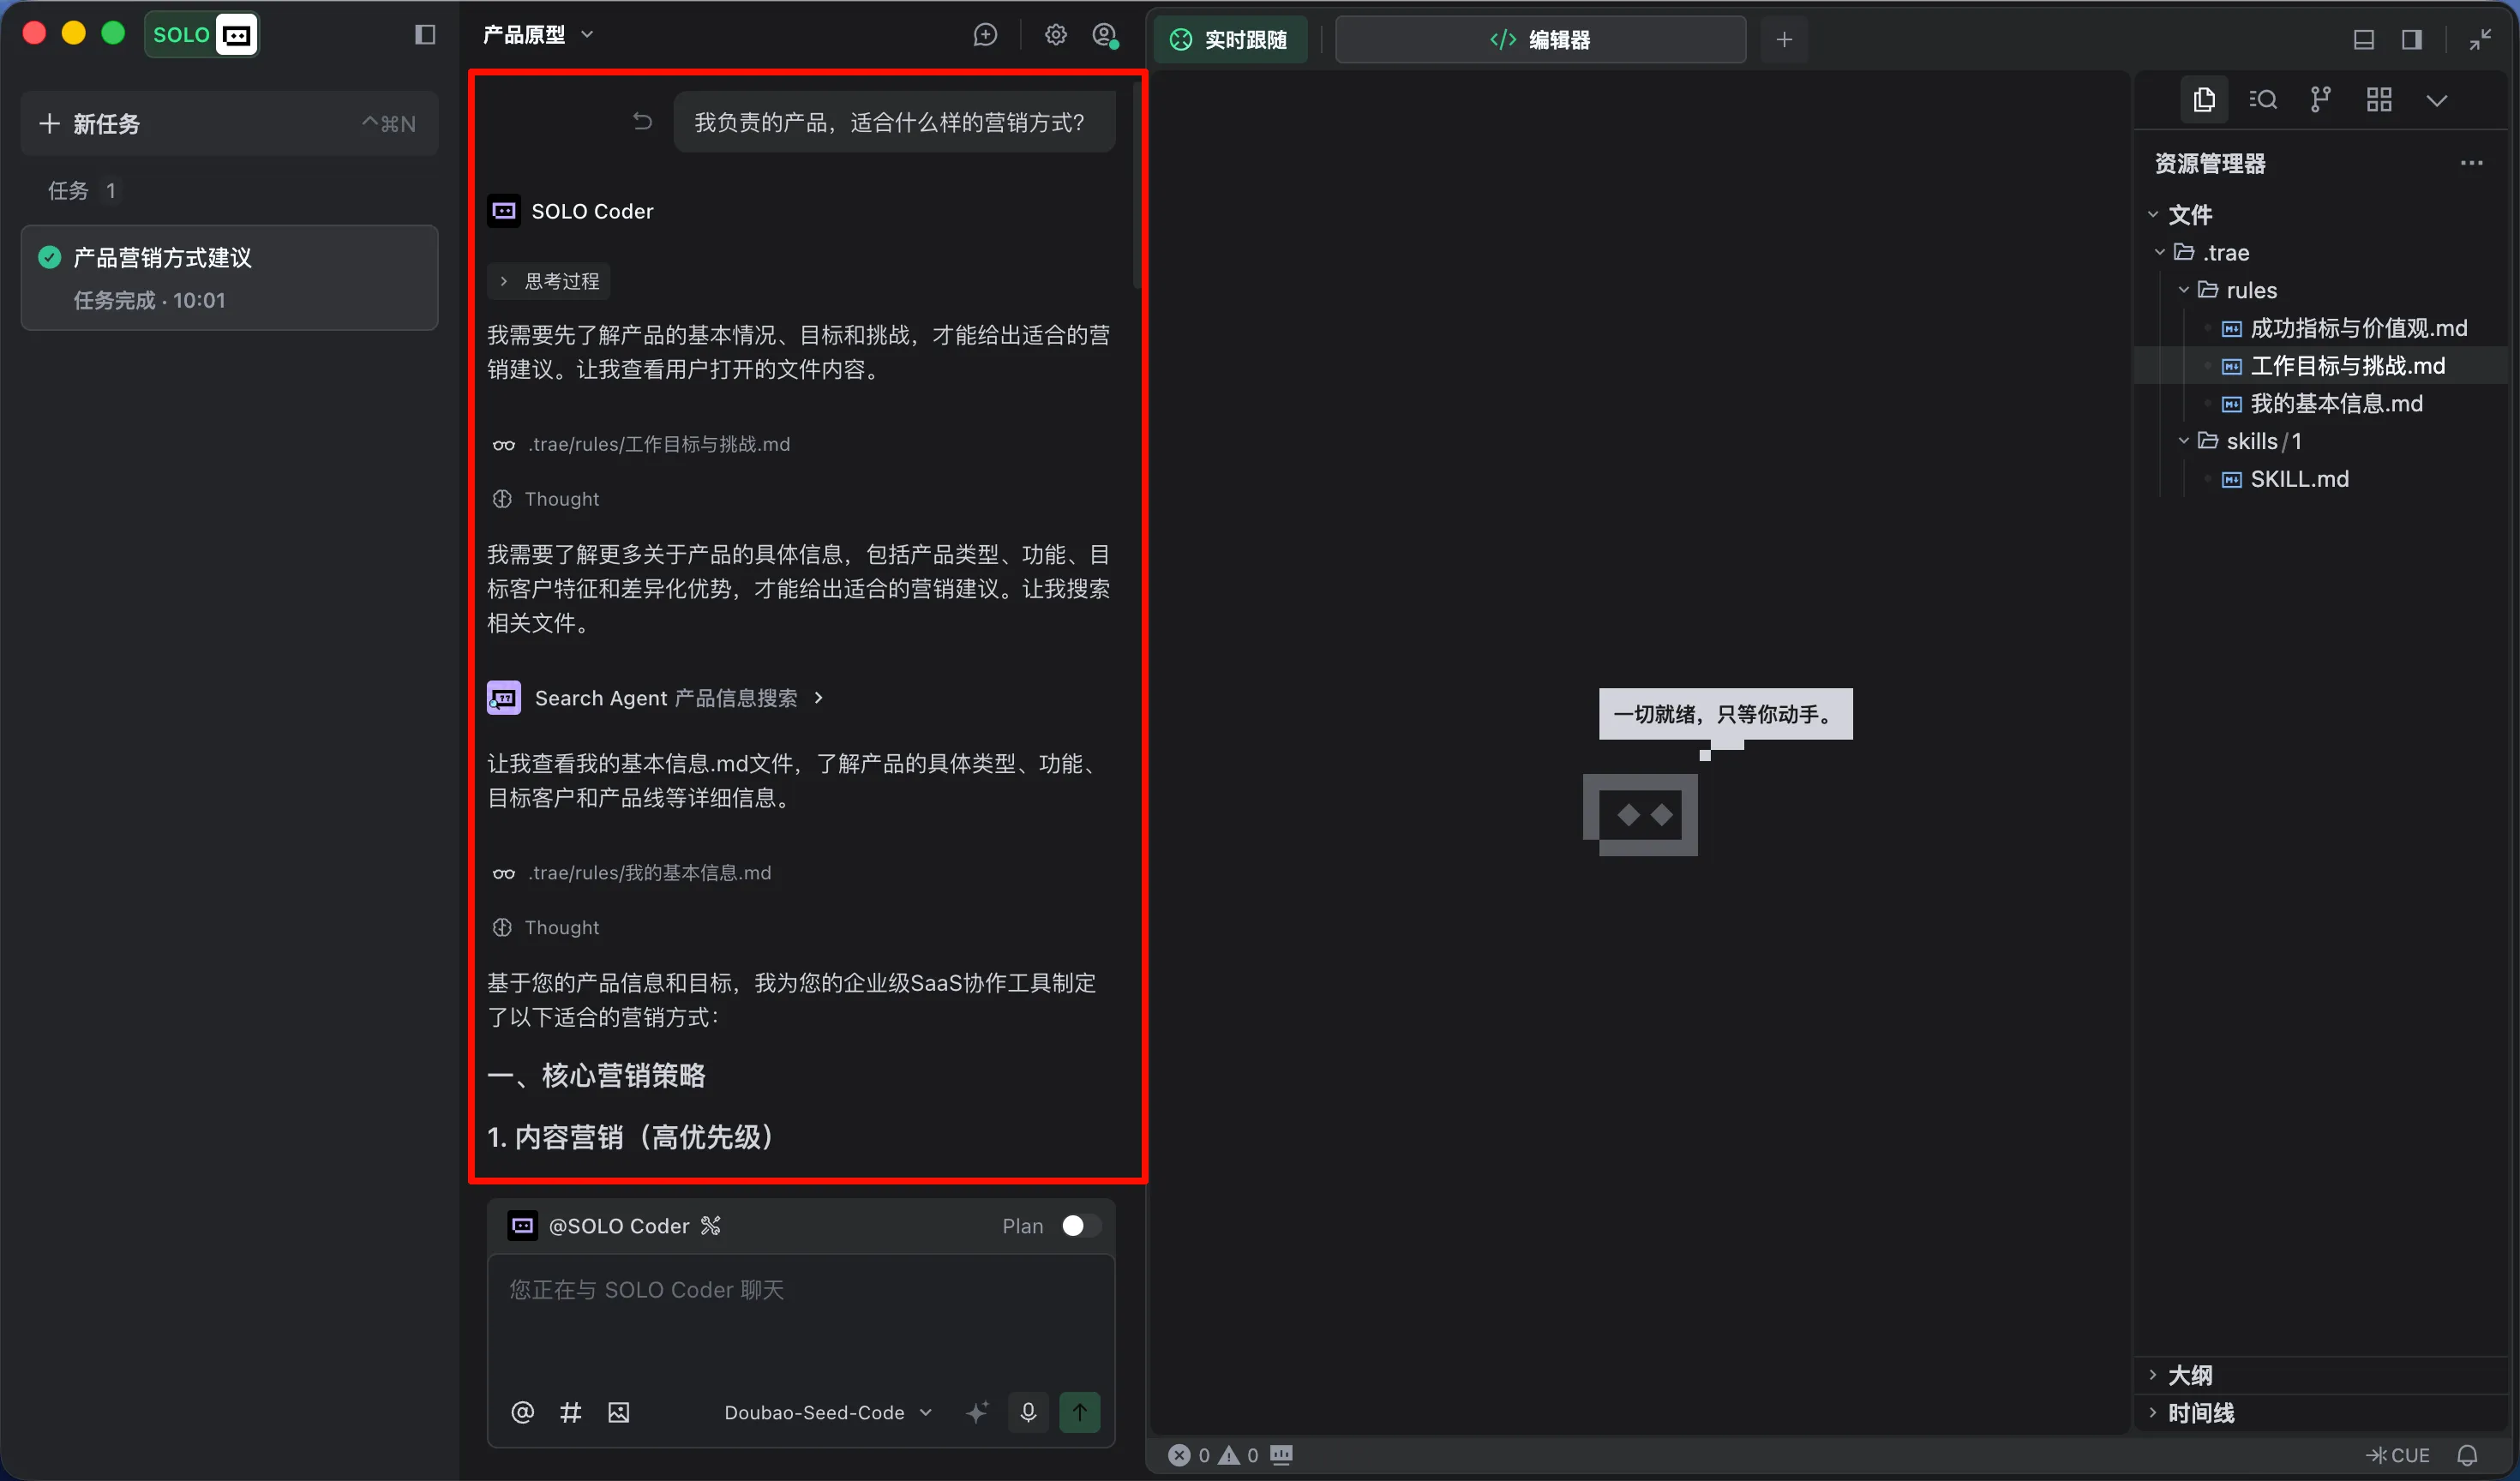The height and width of the screenshot is (1481, 2520).
Task: Open the source control branch icon
Action: (x=2320, y=100)
